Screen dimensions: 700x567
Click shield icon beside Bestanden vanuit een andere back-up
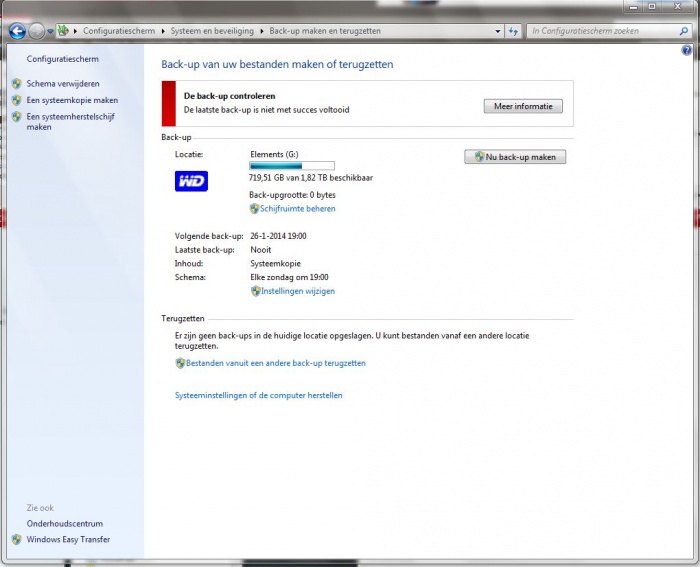(180, 363)
